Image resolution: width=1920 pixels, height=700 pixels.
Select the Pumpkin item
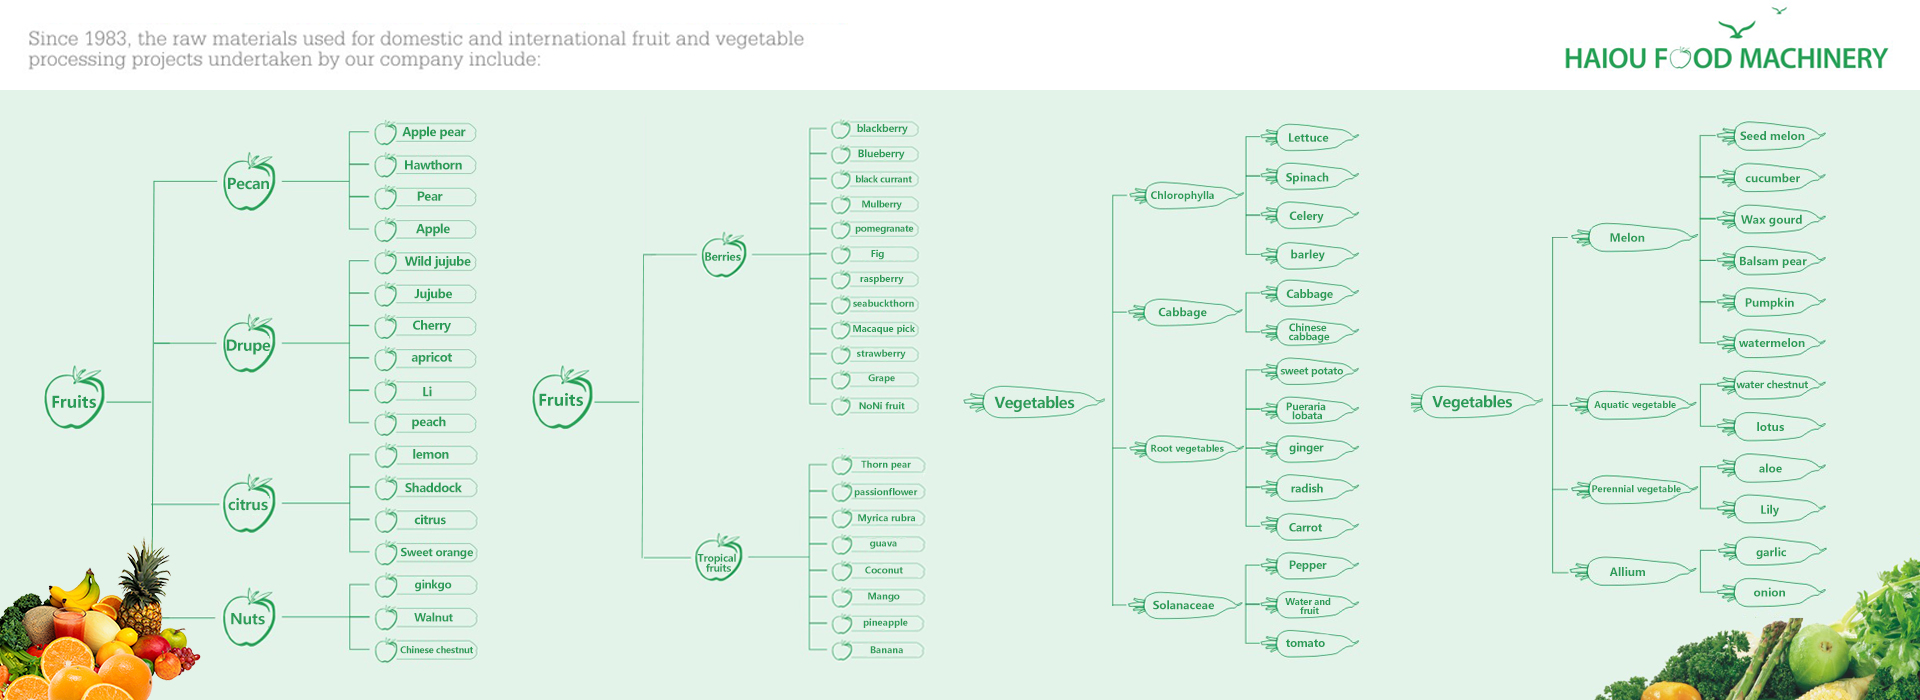1772,303
